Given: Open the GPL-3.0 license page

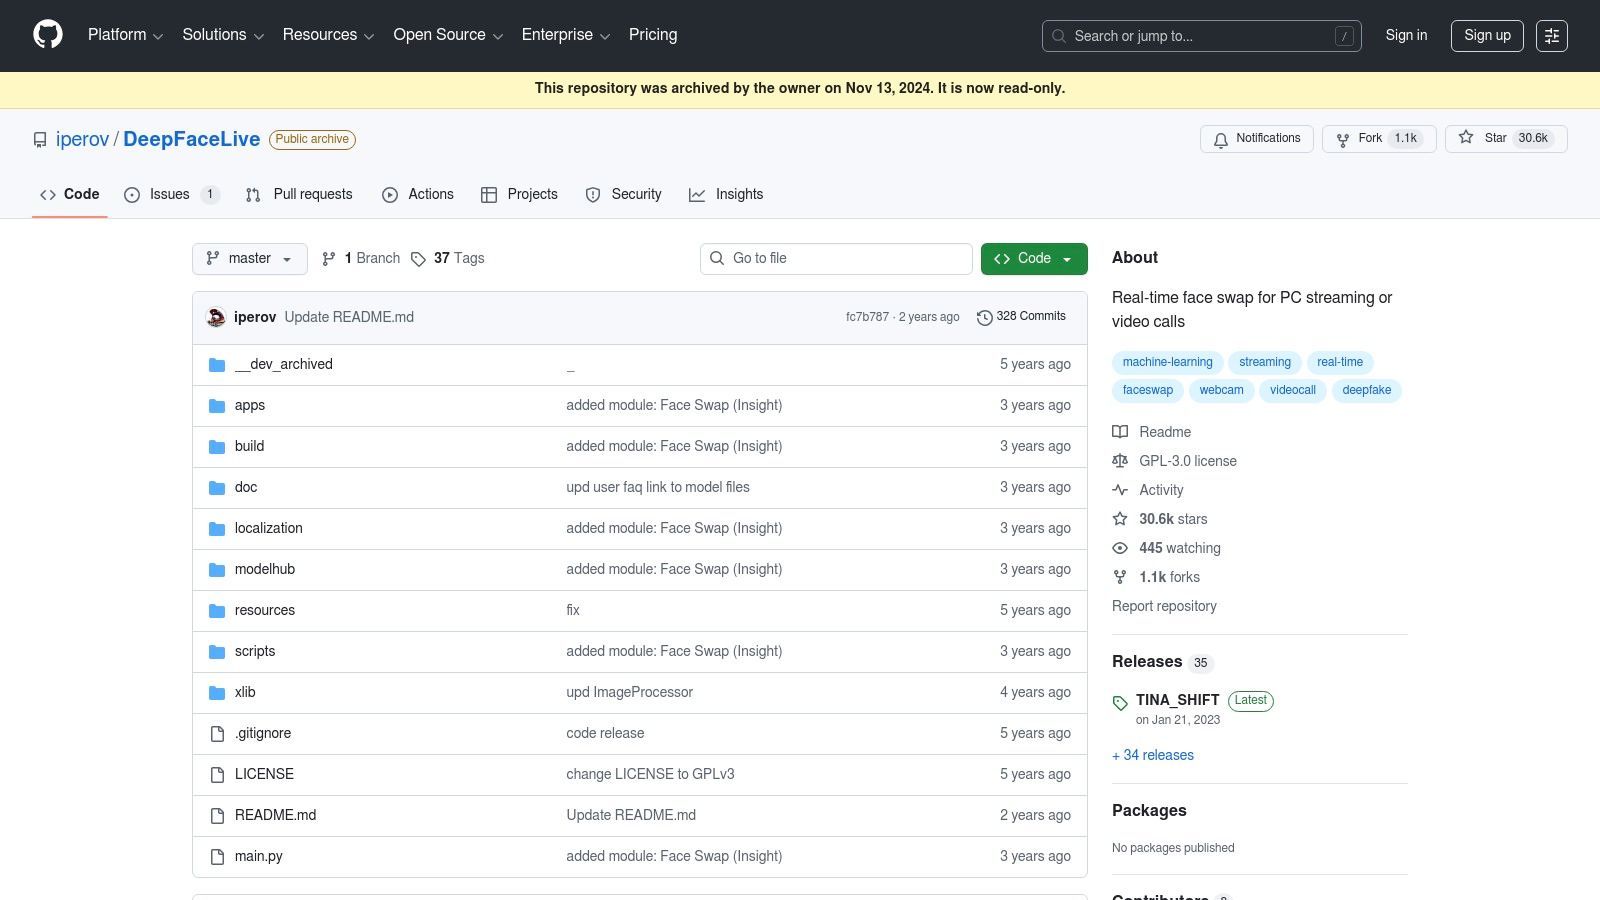Looking at the screenshot, I should 1188,461.
